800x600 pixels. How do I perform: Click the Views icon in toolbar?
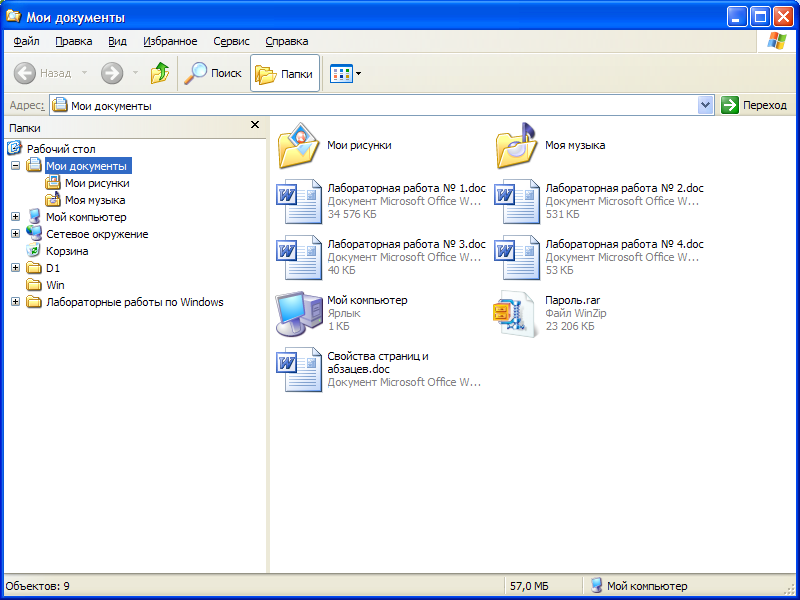(x=341, y=73)
